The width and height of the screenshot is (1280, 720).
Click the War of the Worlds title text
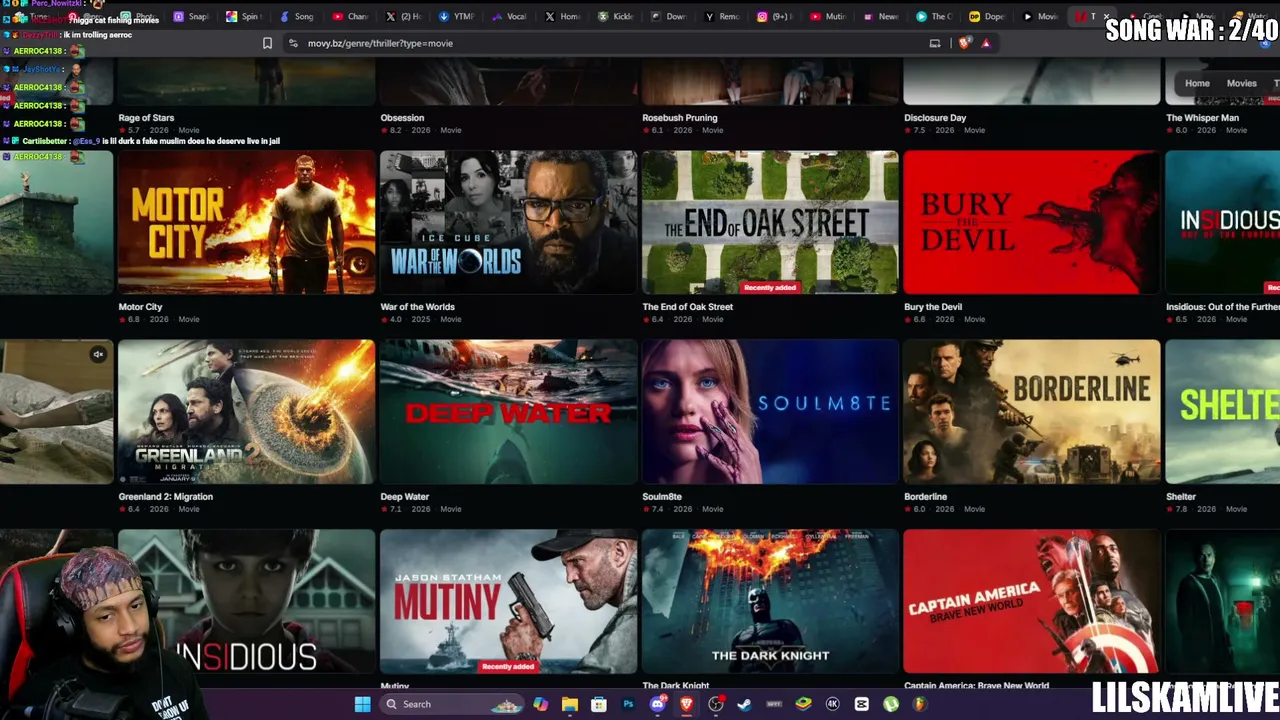tap(418, 307)
